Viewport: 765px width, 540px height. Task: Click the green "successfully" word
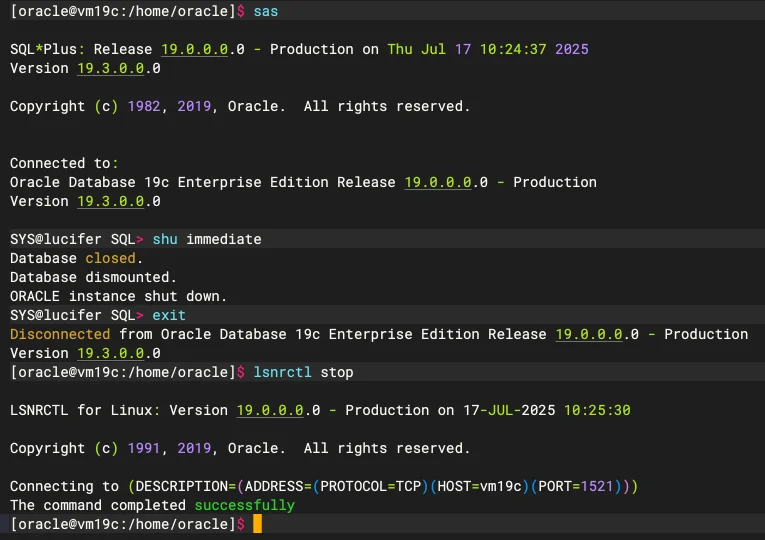245,505
